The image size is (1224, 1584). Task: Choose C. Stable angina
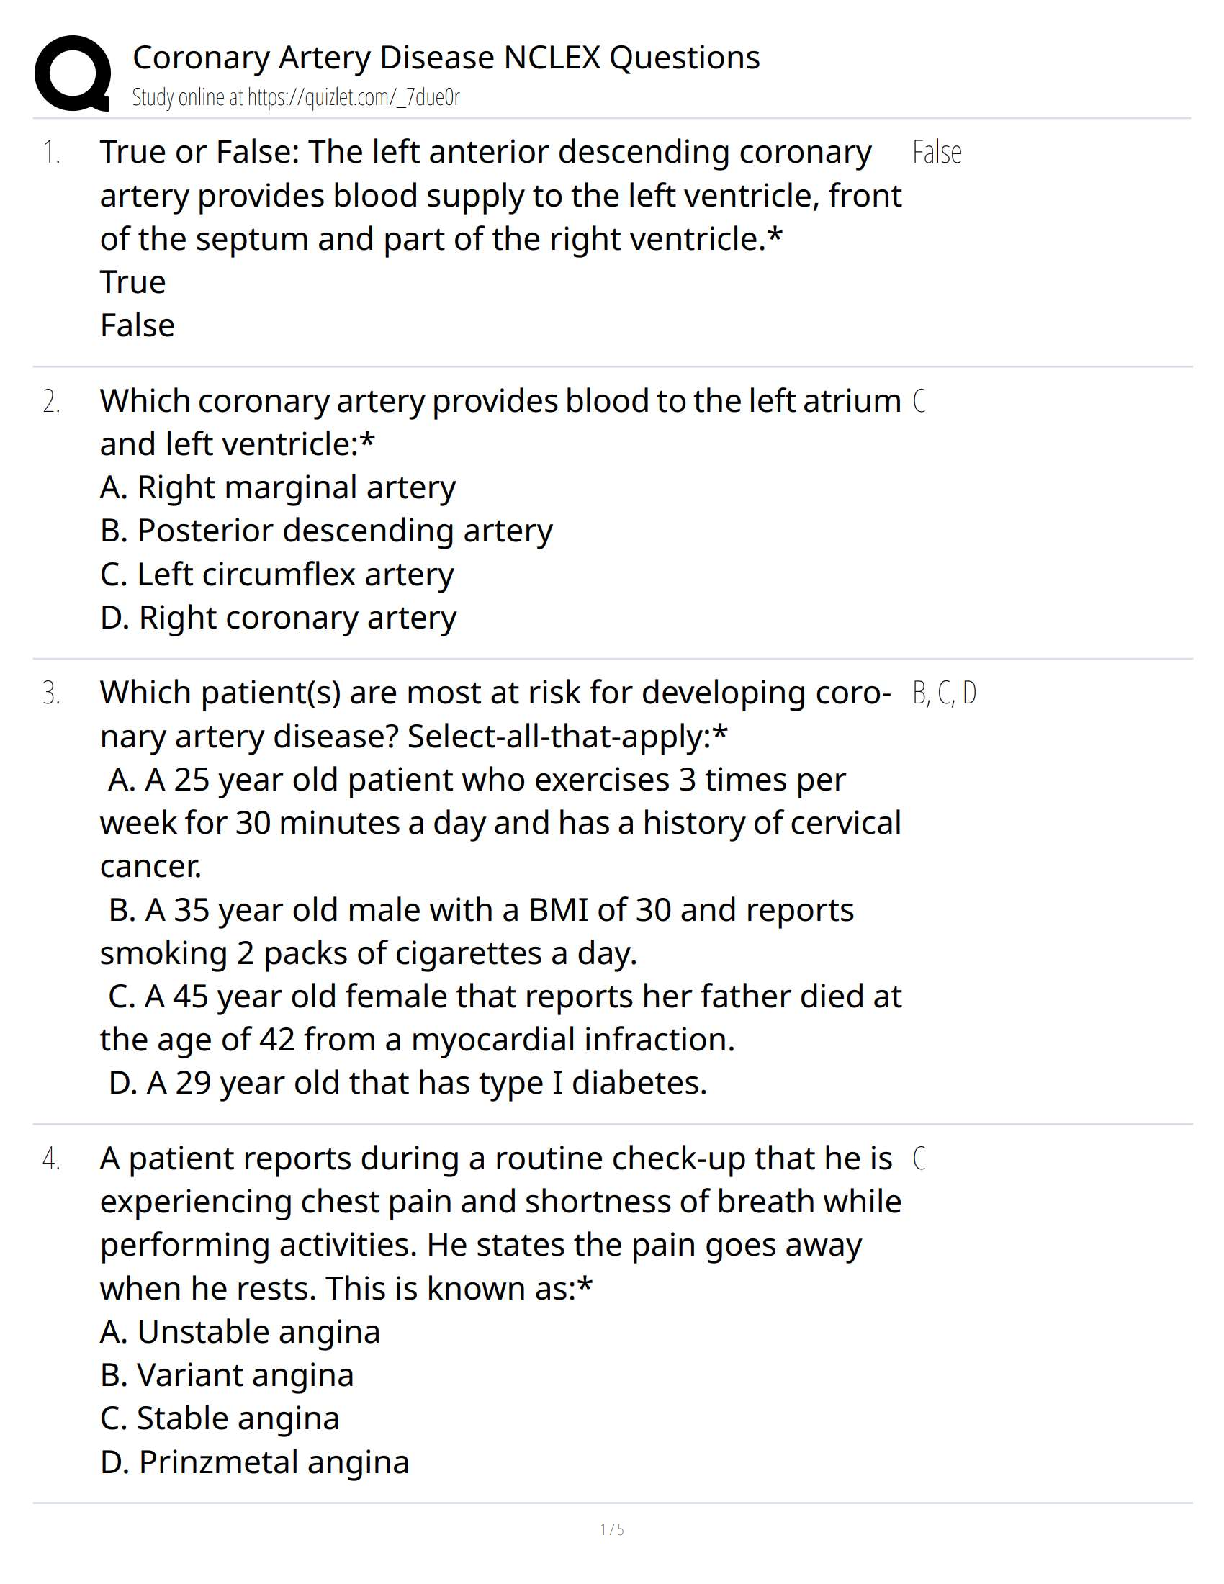220,1418
